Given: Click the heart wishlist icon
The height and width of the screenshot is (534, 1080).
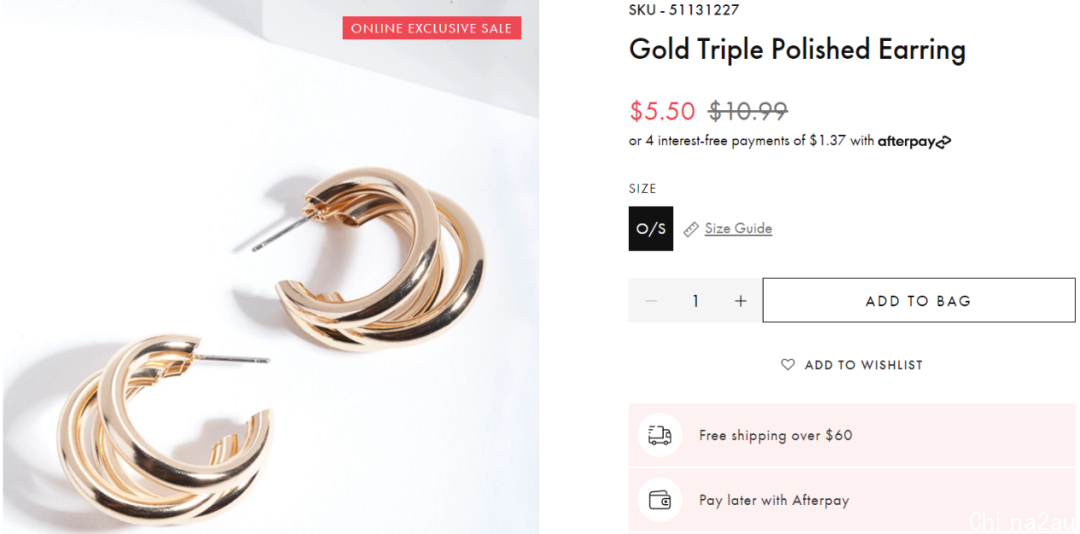Looking at the screenshot, I should coord(787,364).
